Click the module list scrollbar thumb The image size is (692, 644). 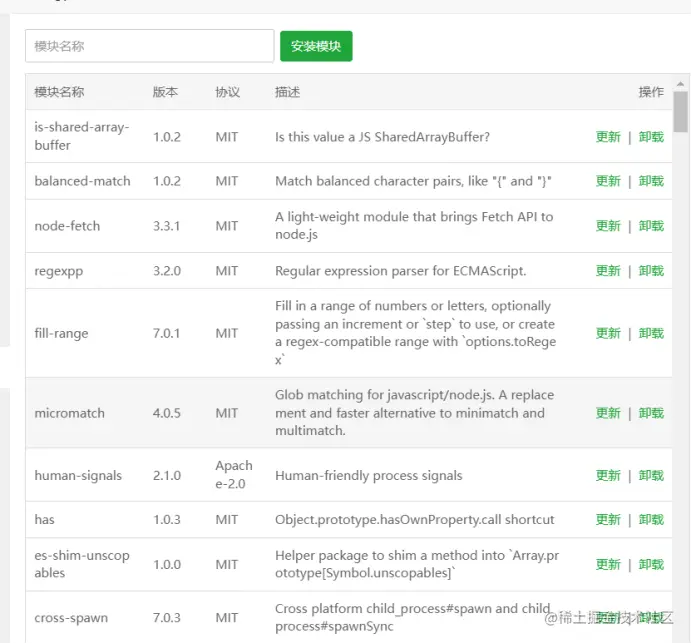click(x=680, y=112)
